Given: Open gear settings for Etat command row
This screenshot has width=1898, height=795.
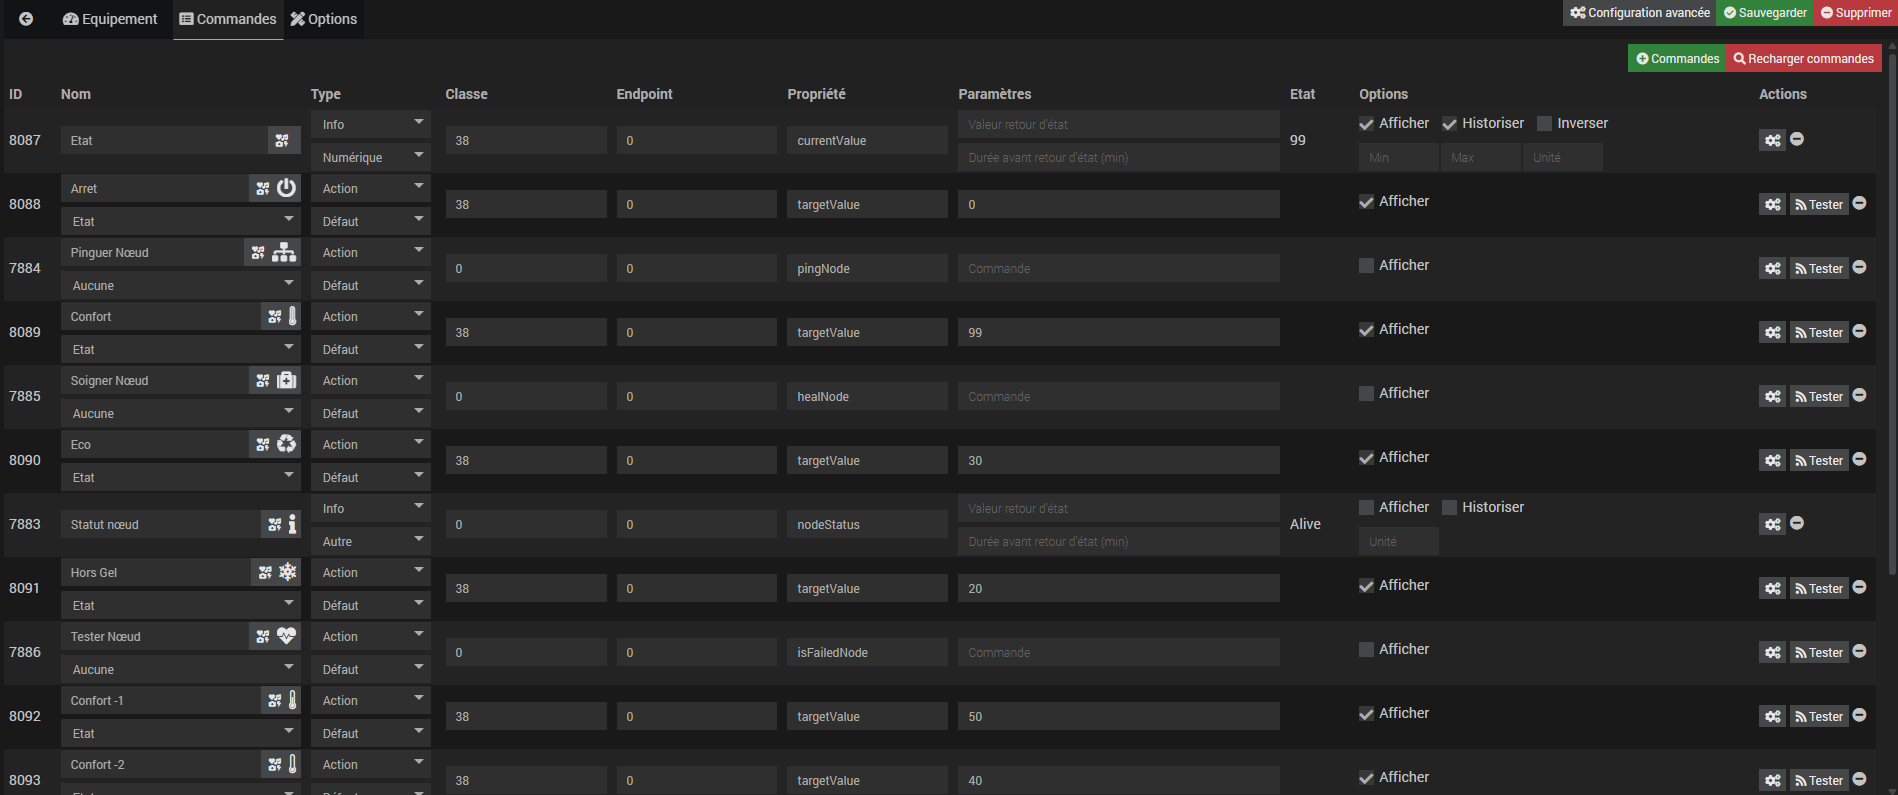Looking at the screenshot, I should [1772, 140].
